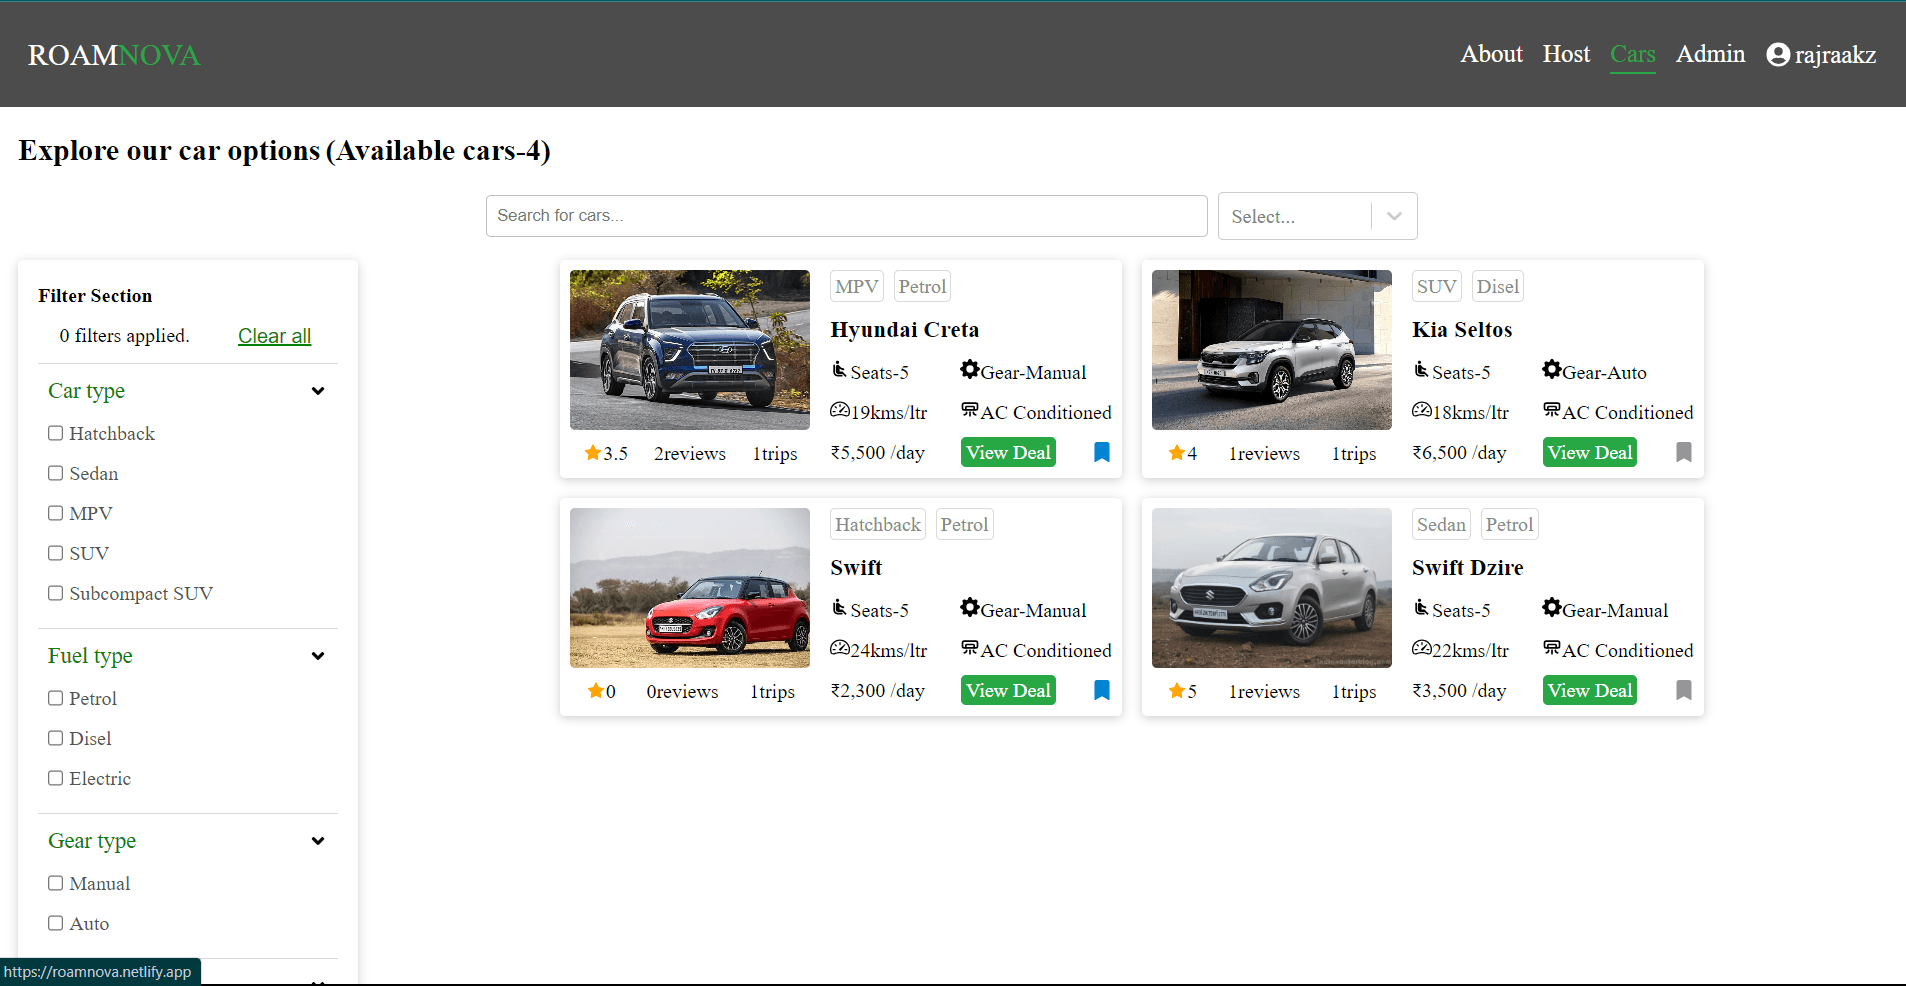
Task: Bookmark the Kia Seltos car
Action: (1683, 452)
